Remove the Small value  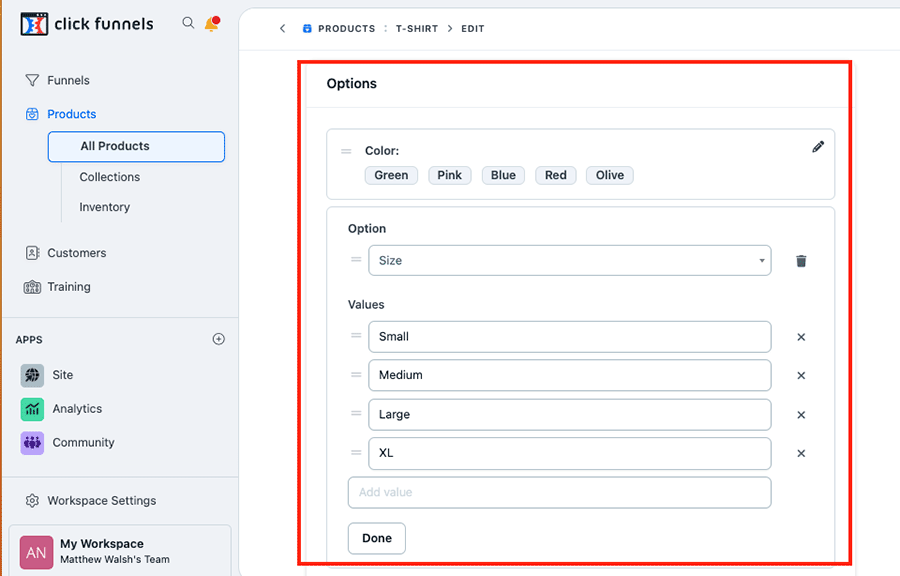click(801, 337)
